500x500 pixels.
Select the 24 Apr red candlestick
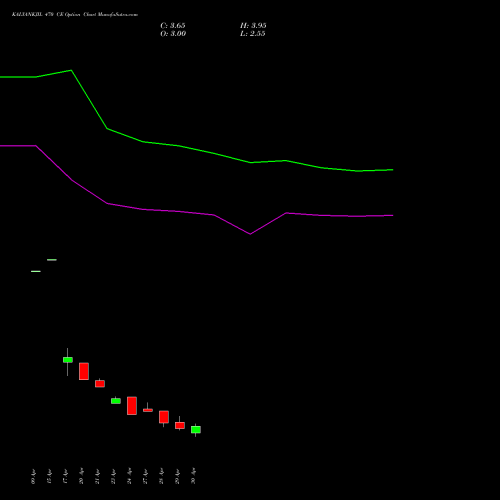[132, 406]
